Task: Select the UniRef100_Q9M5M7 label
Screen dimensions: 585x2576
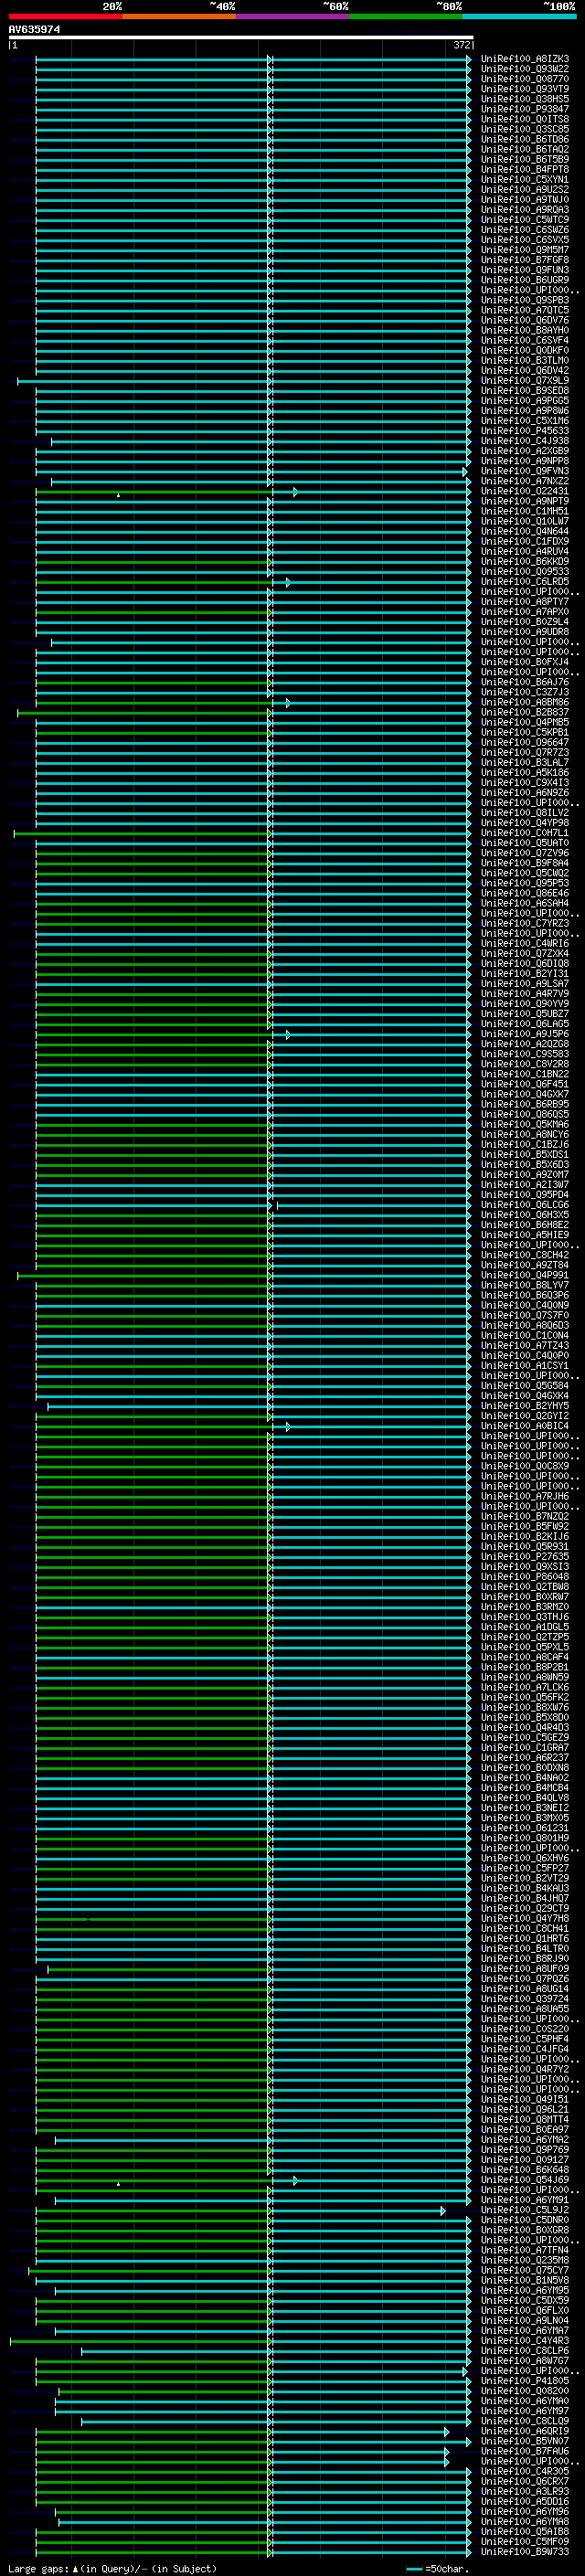Action: coord(525,250)
